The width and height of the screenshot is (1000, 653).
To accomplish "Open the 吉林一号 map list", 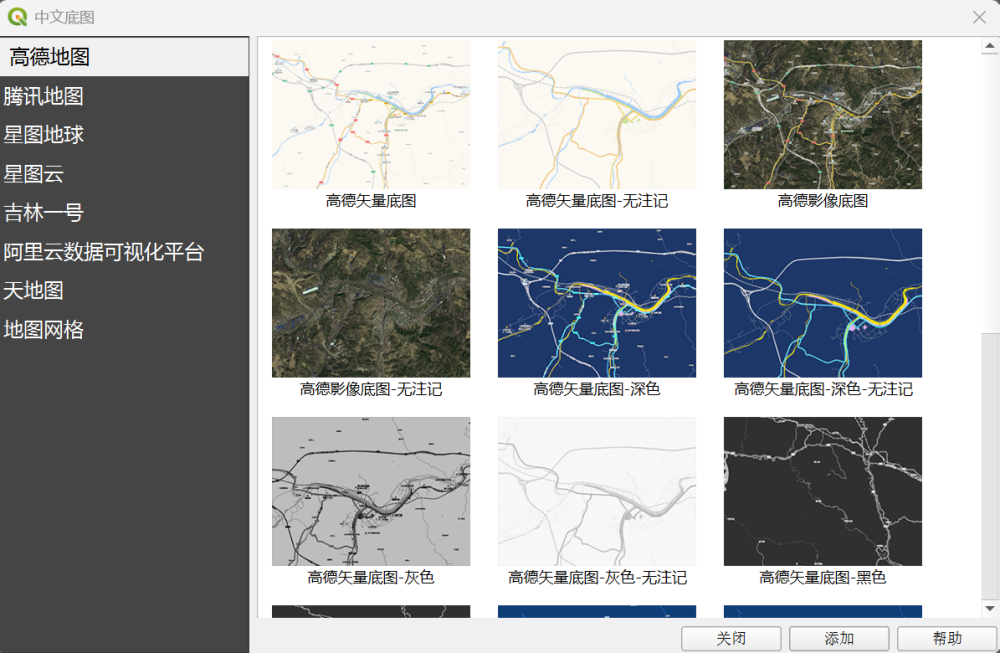I will pyautogui.click(x=44, y=213).
